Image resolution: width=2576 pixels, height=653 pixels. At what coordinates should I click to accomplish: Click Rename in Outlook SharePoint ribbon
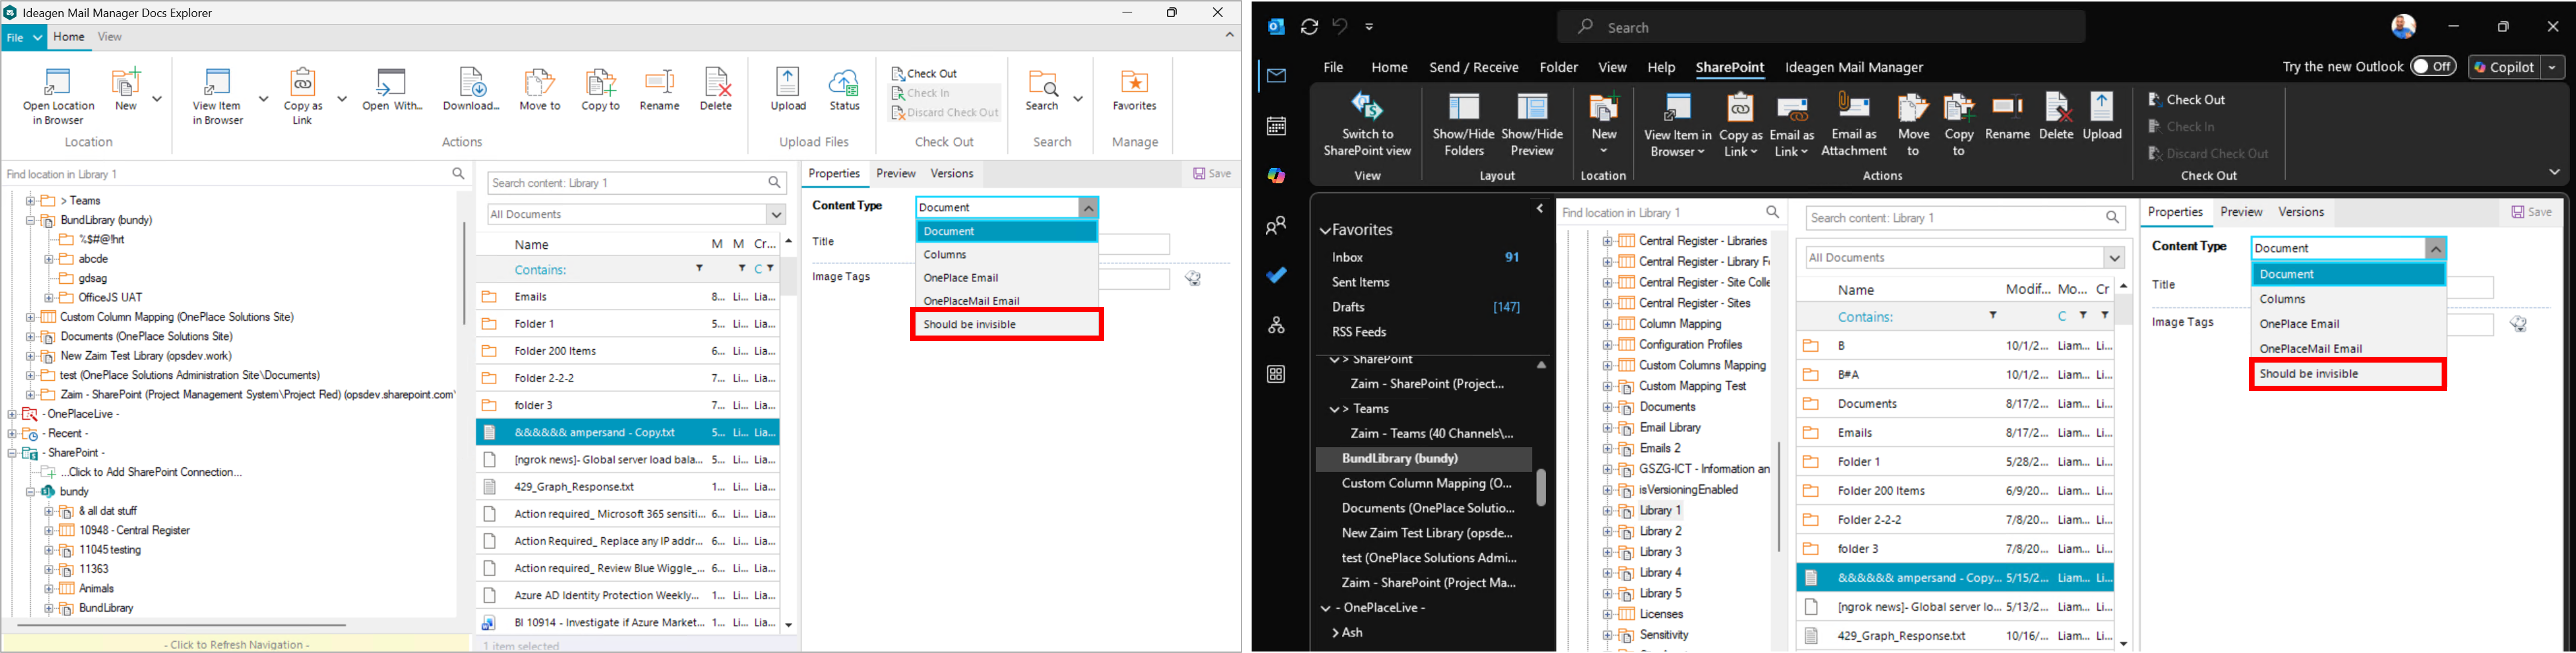pyautogui.click(x=2007, y=116)
